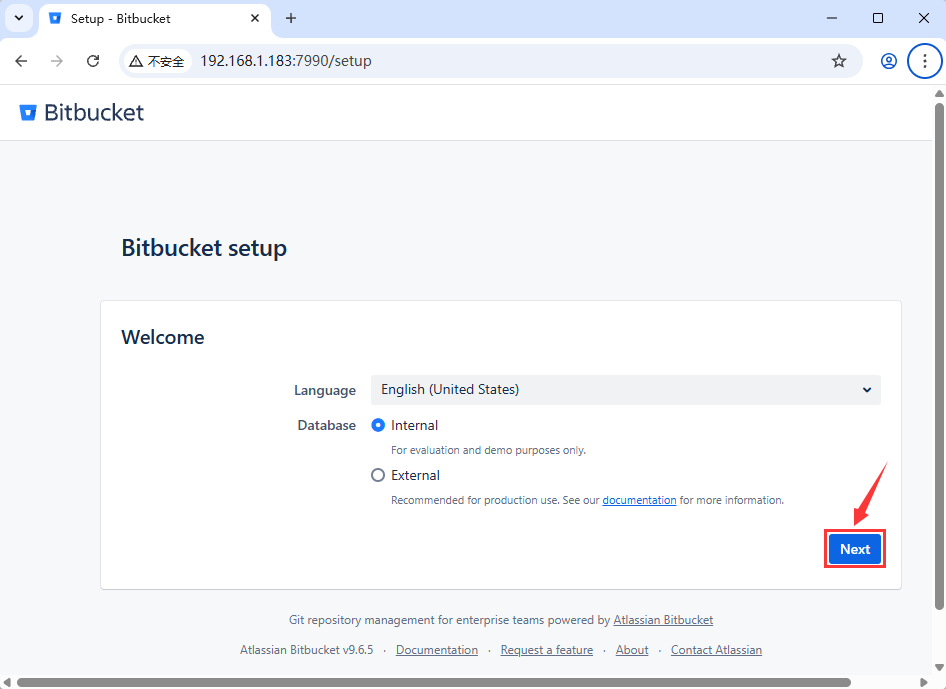
Task: Click the Request a feature link
Action: pyautogui.click(x=547, y=650)
